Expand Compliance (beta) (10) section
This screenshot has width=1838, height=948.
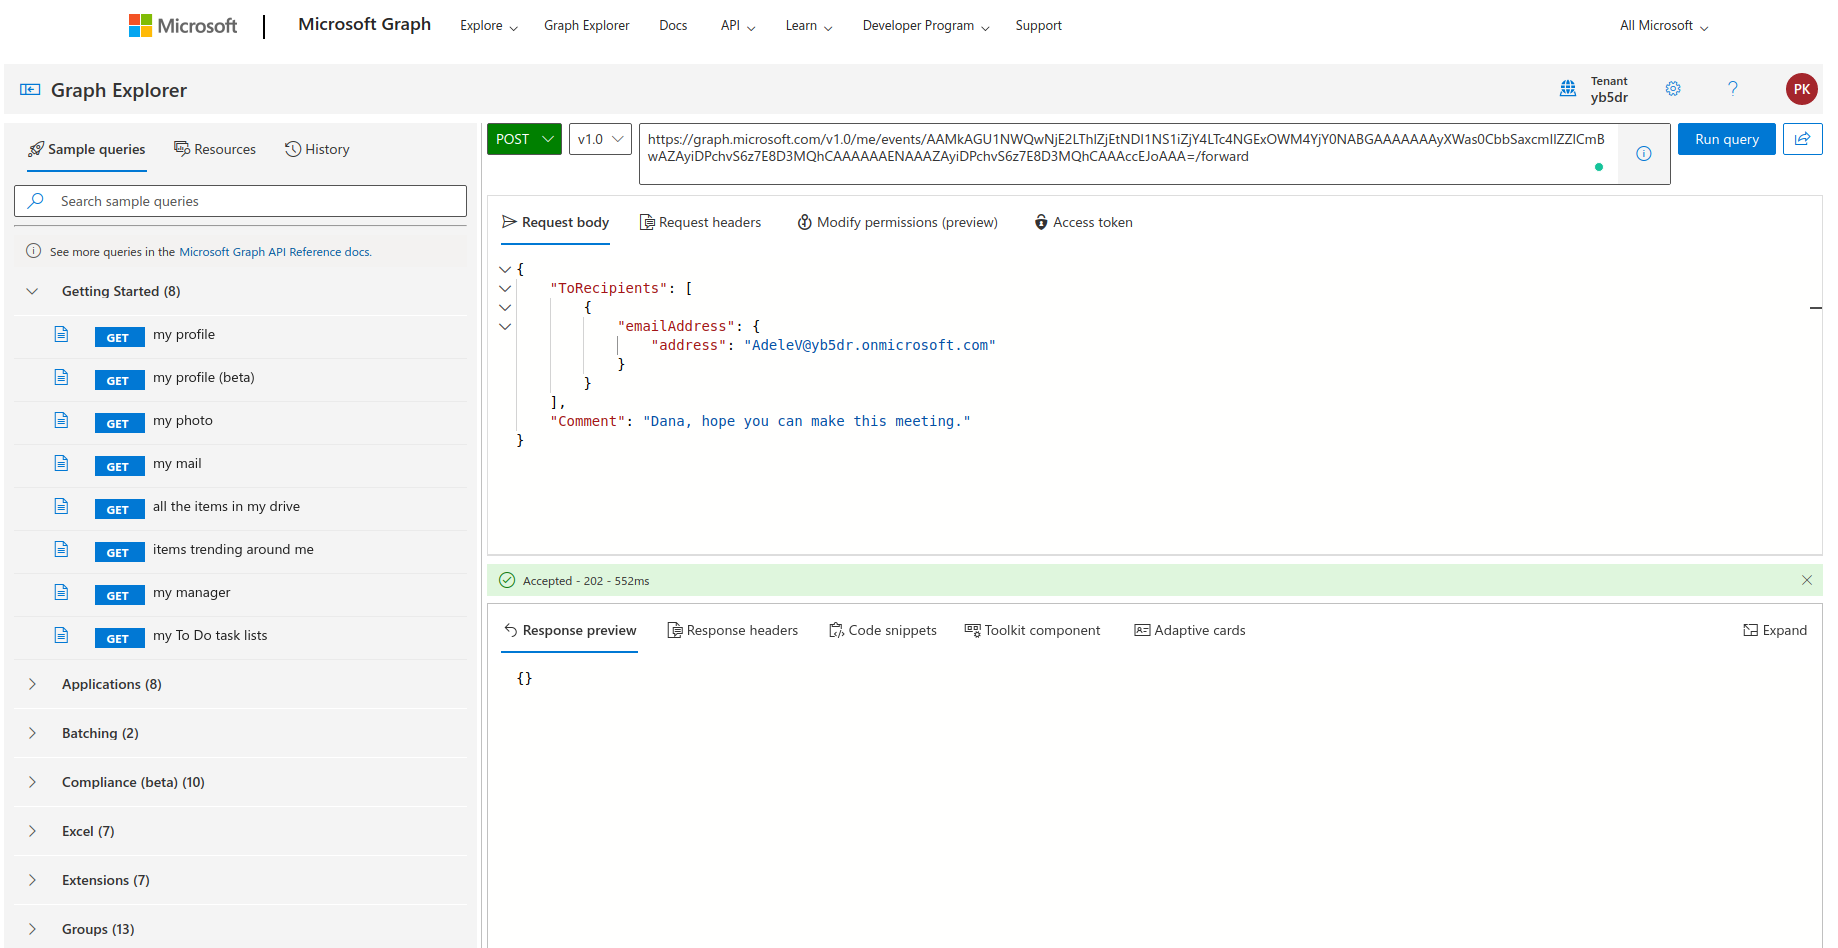(32, 782)
